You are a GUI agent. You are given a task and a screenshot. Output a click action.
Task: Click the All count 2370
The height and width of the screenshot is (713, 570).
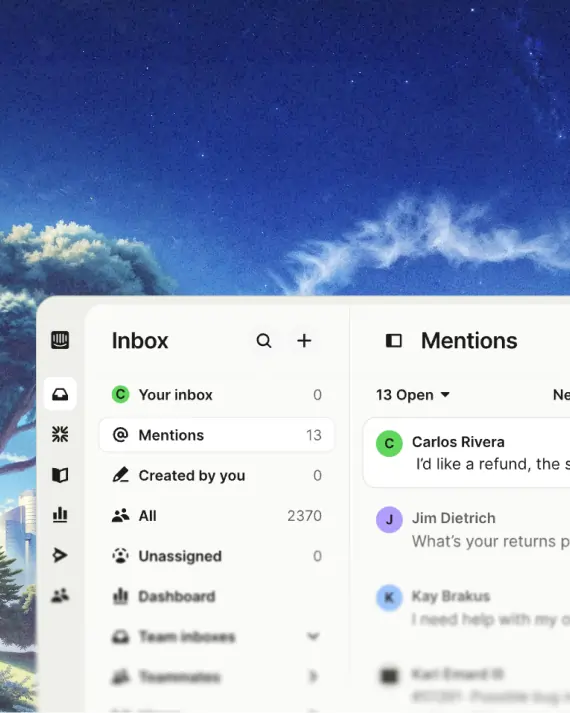pyautogui.click(x=304, y=516)
